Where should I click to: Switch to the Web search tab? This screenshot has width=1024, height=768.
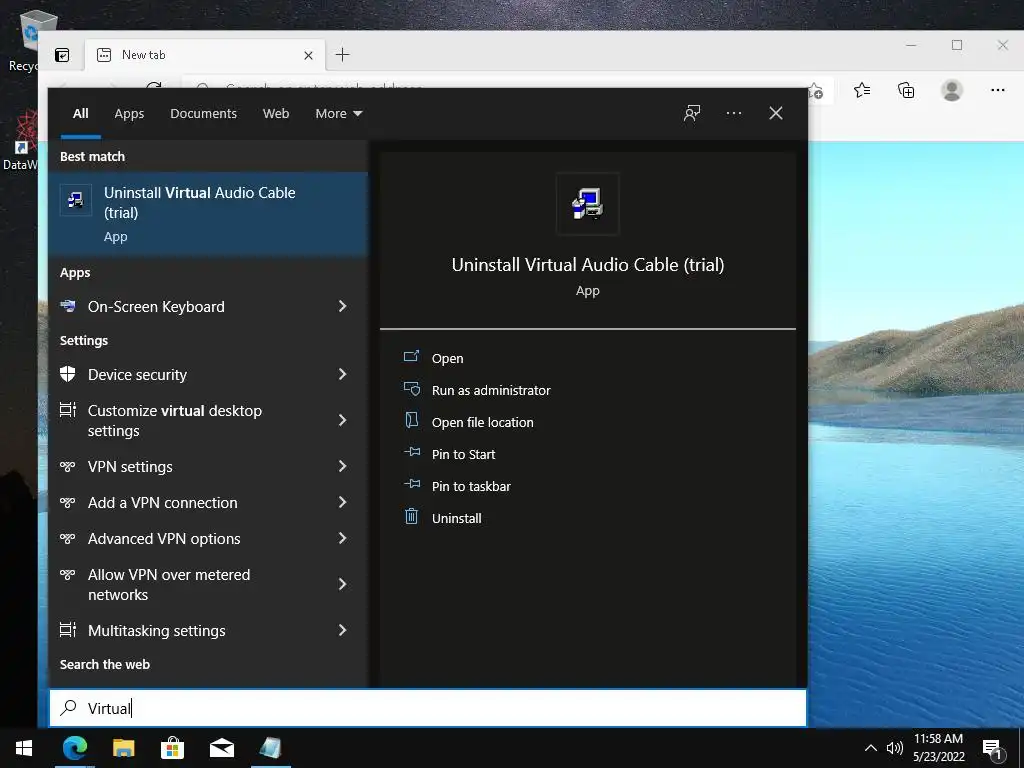[x=276, y=114]
